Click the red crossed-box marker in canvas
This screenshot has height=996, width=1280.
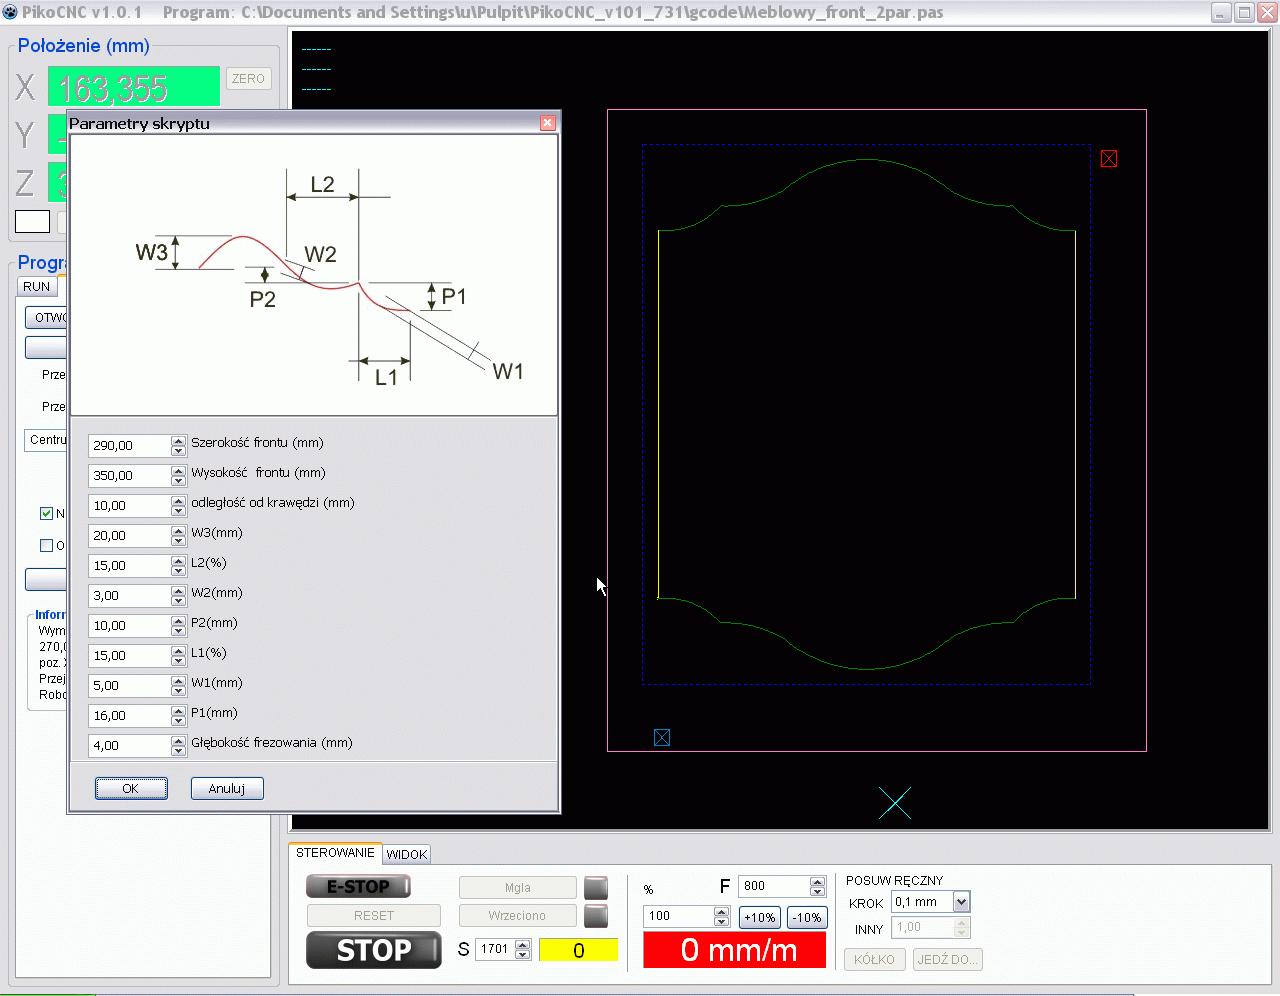pos(1109,159)
